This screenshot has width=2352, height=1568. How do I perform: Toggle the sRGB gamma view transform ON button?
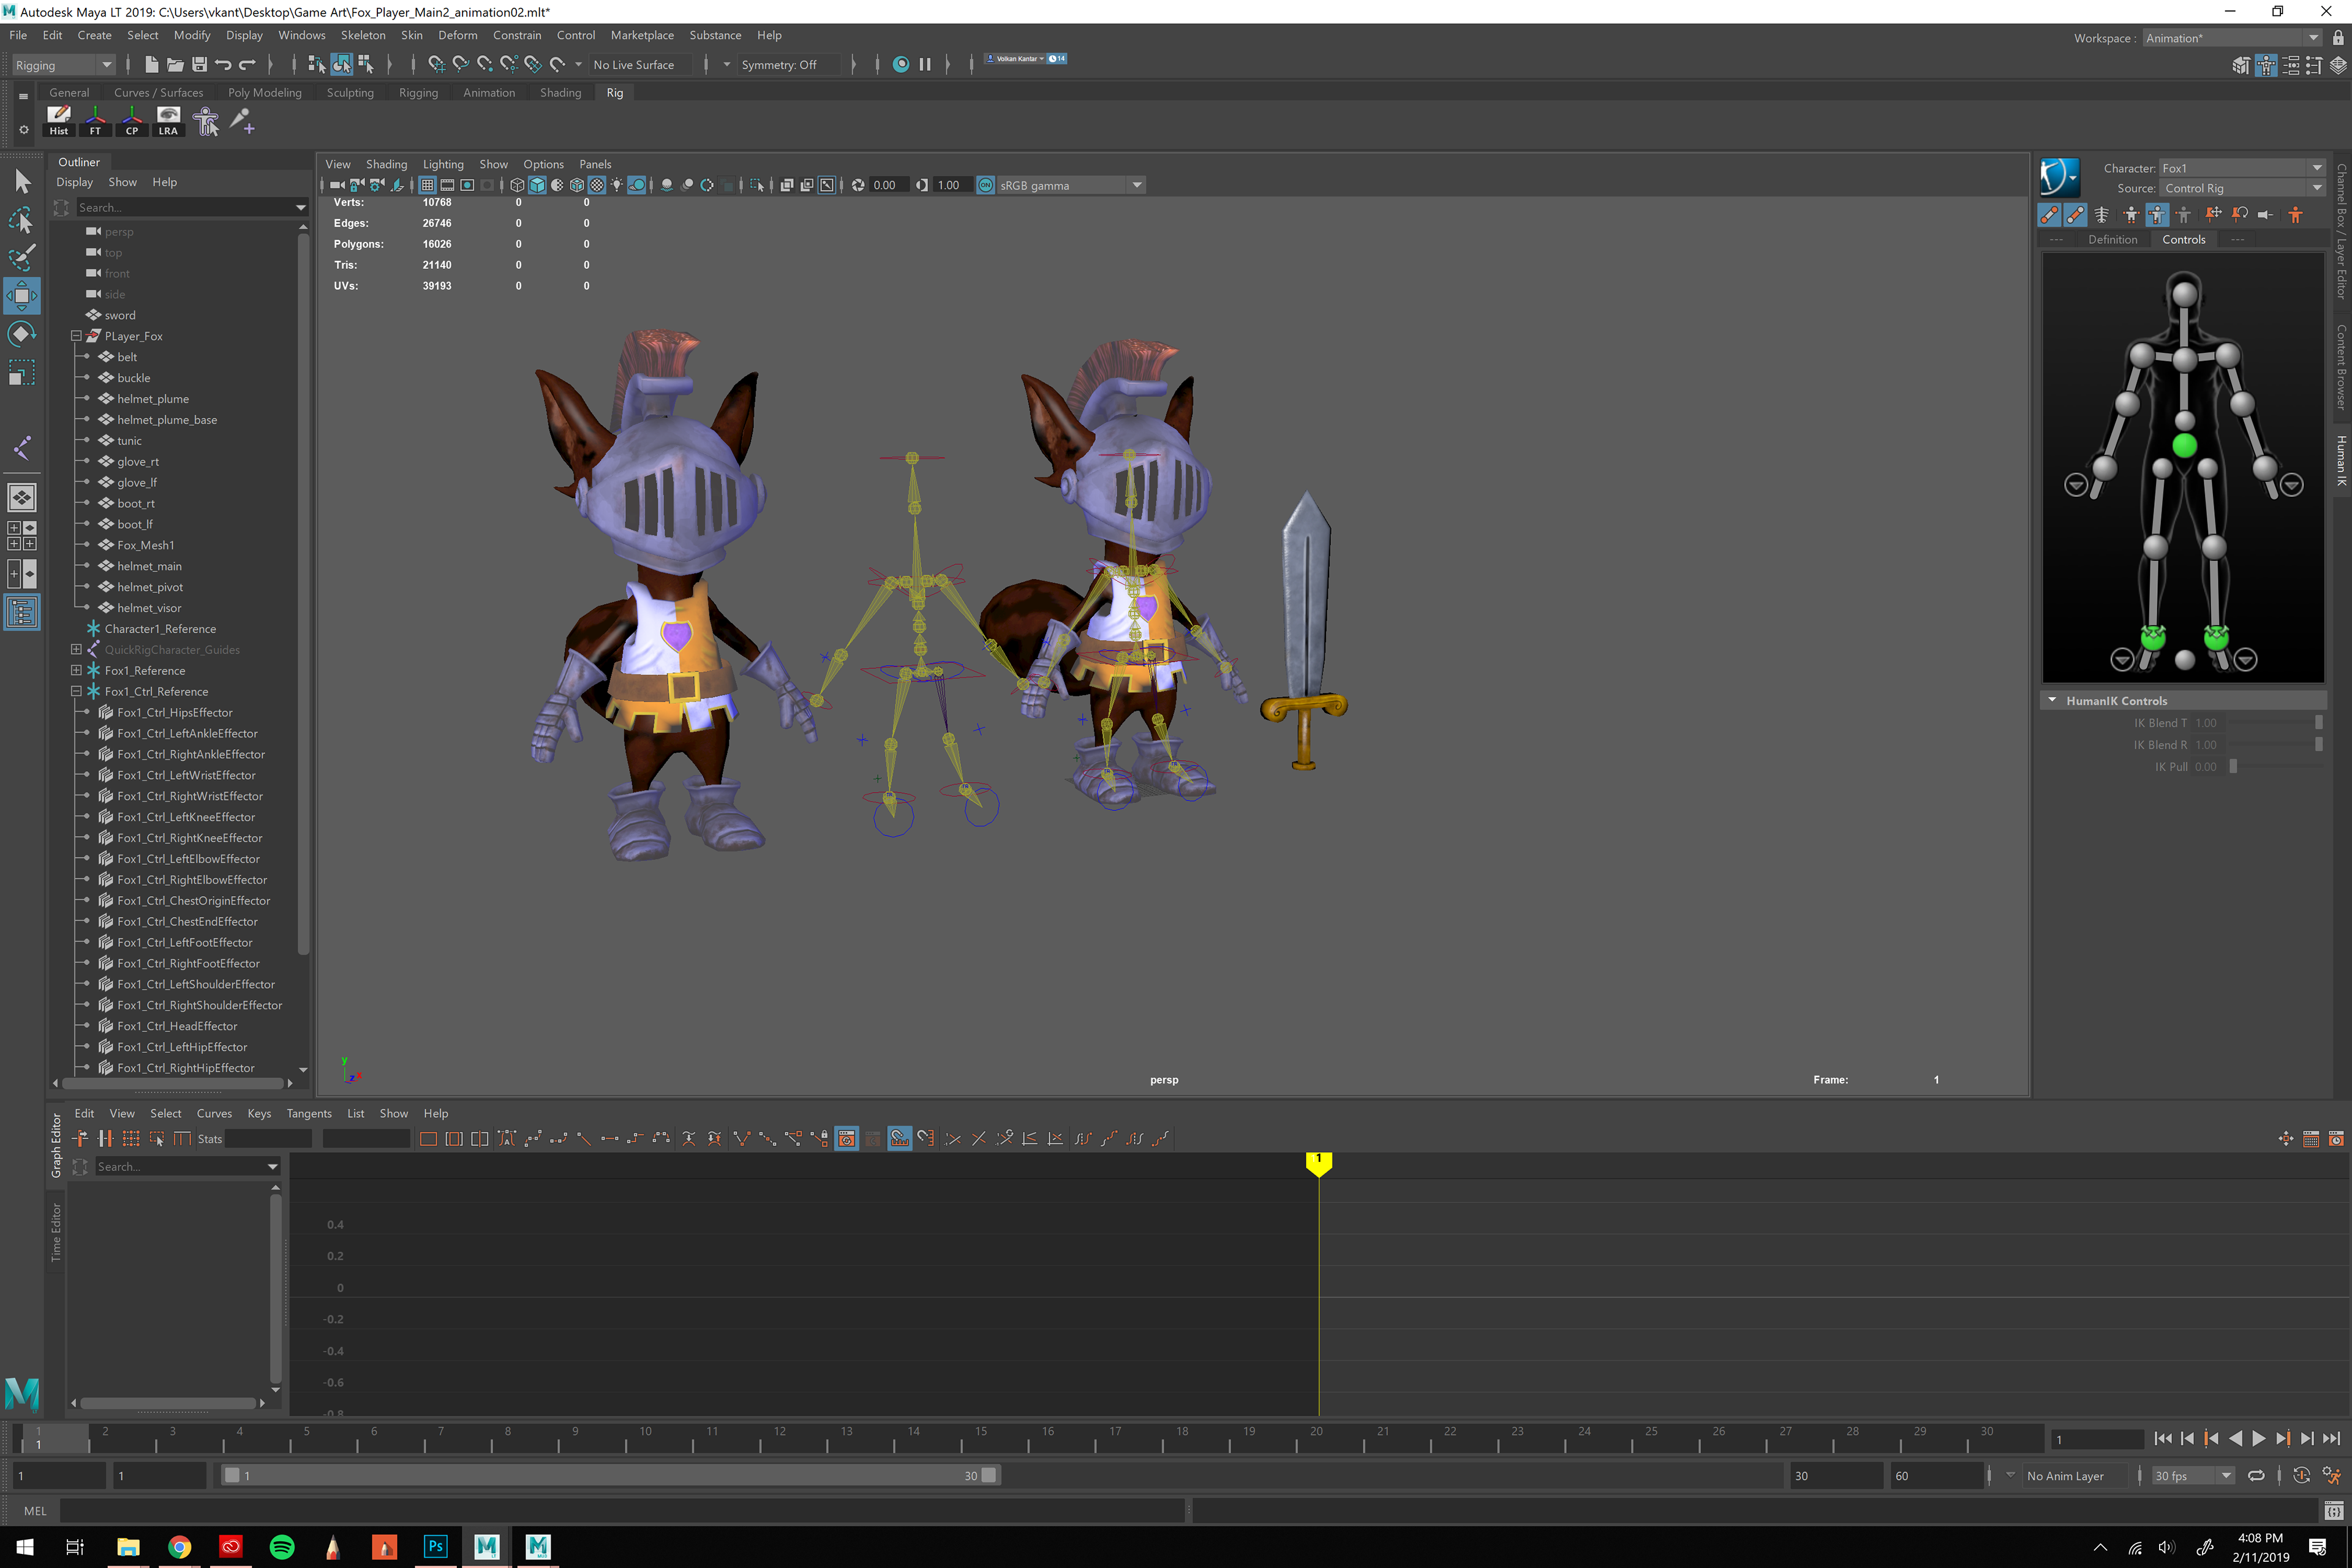click(985, 185)
